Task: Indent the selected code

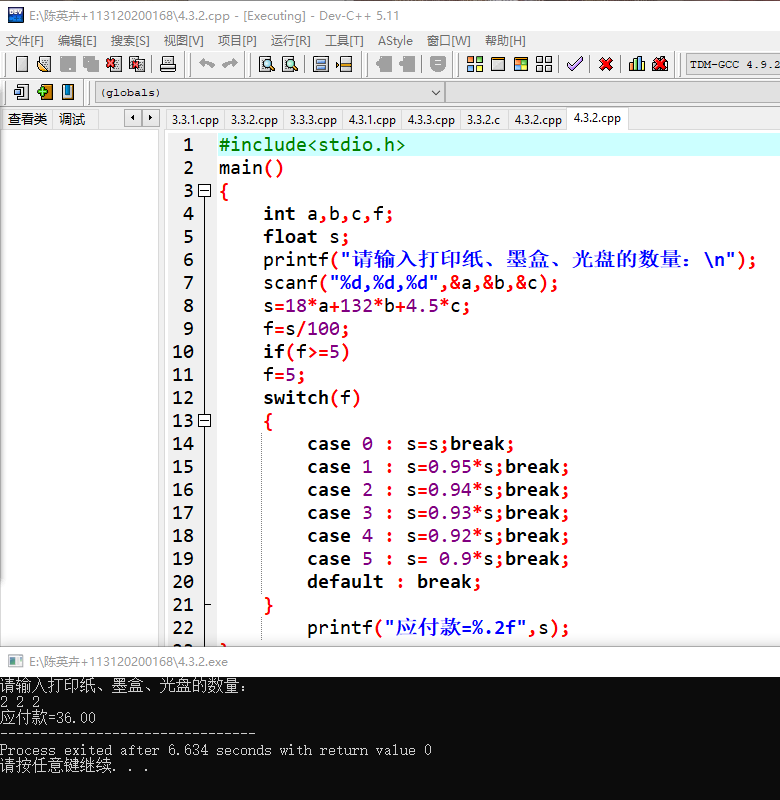Action: point(384,64)
